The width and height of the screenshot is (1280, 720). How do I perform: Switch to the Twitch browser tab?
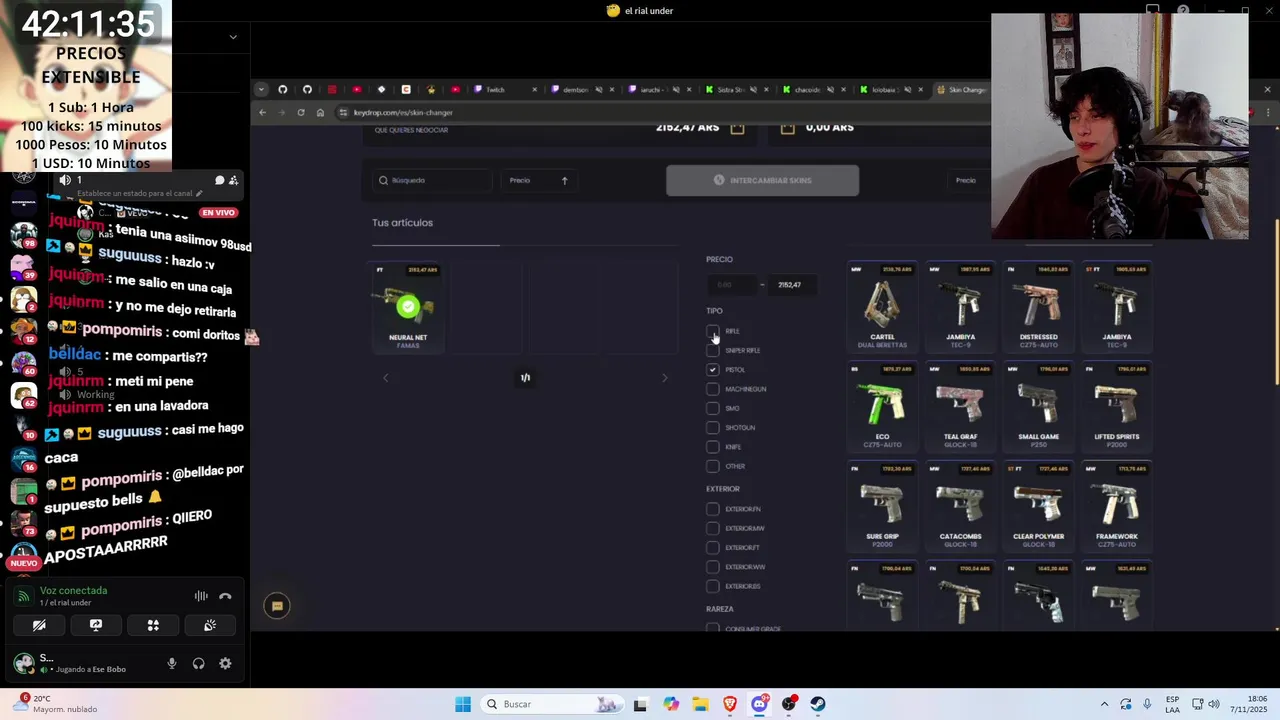click(x=504, y=90)
